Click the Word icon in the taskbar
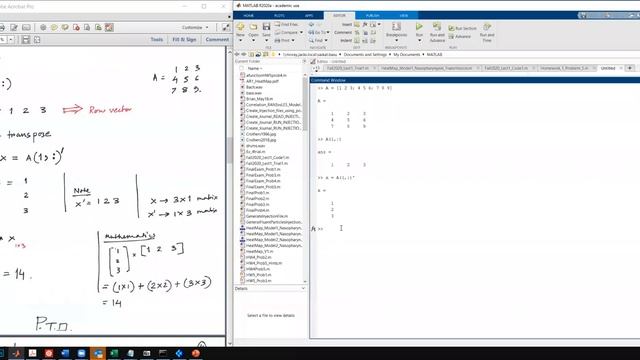This screenshot has height=360, width=640. point(65,353)
